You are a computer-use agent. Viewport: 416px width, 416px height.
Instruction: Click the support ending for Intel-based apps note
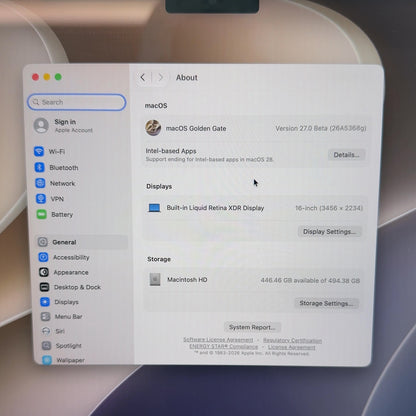[x=209, y=159]
